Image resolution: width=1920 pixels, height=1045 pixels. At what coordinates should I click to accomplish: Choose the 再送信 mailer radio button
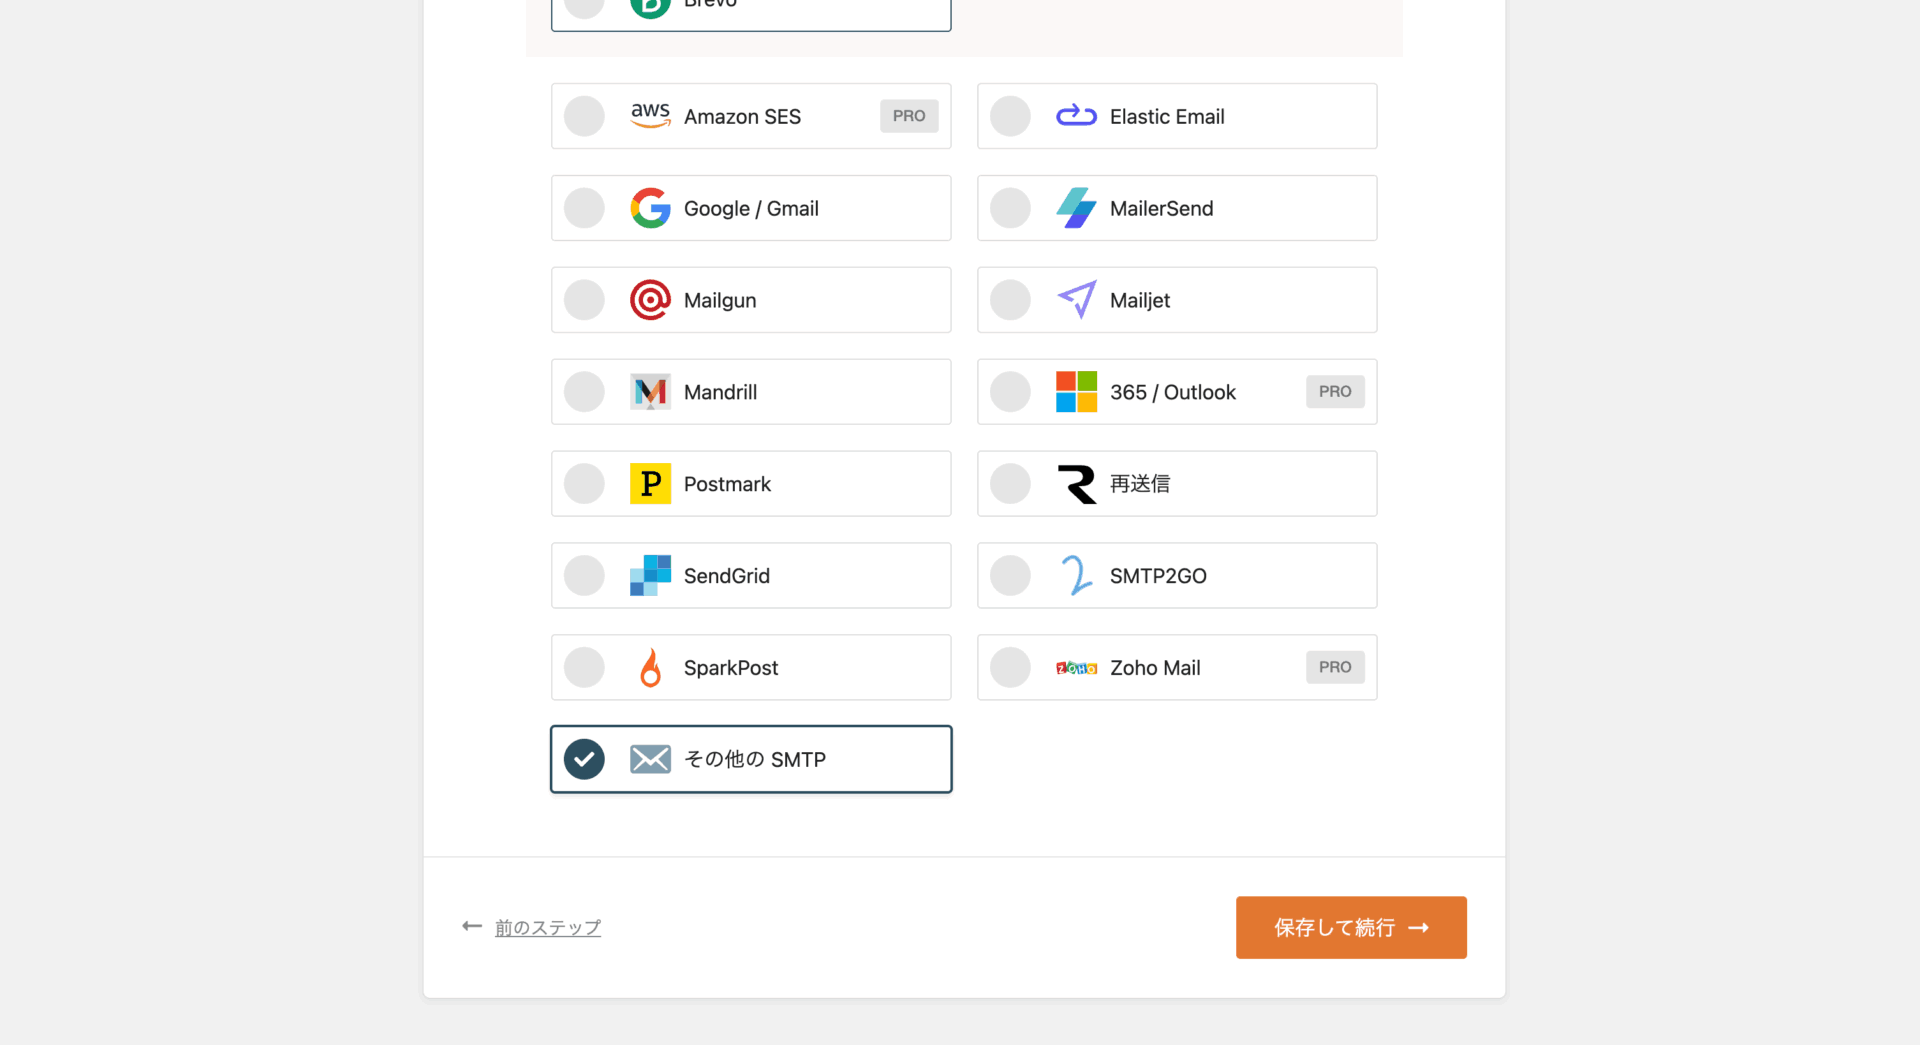[1010, 484]
